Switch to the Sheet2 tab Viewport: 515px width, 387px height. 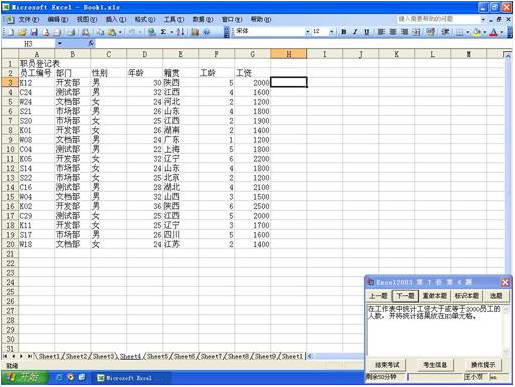(76, 356)
